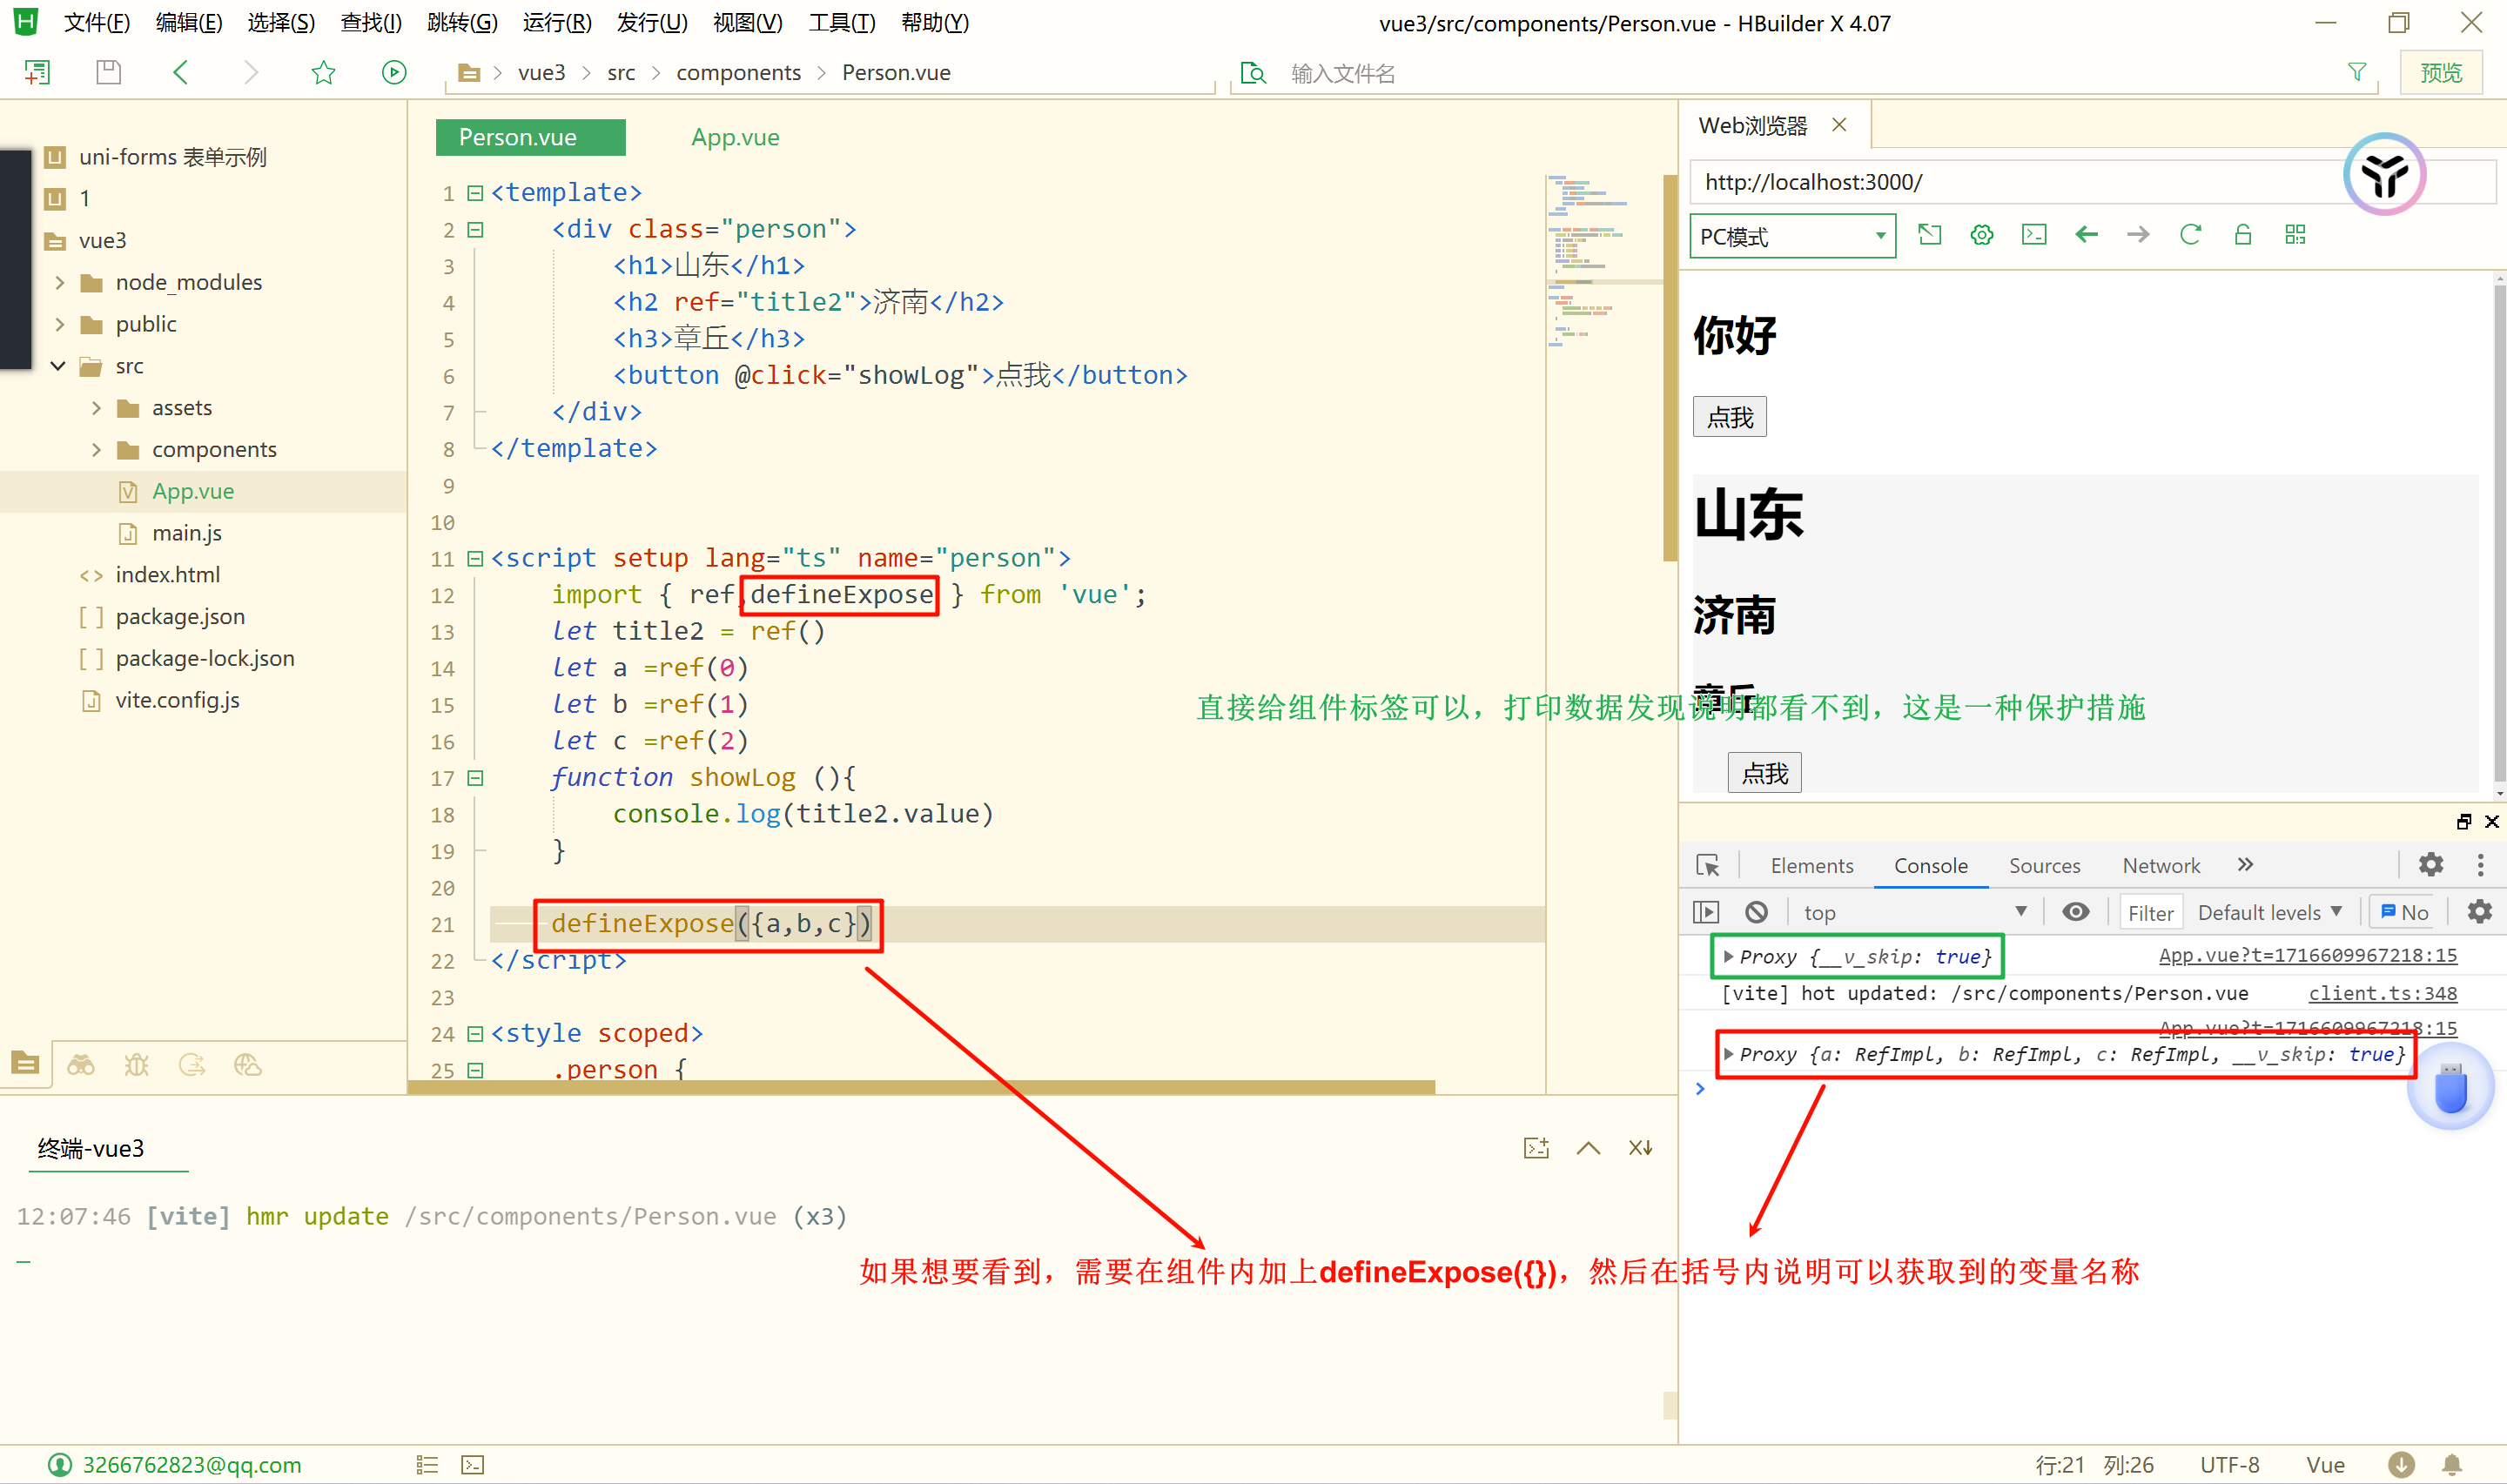Expand the node_modules folder
Screen dimensions: 2507x1484
pos(60,282)
